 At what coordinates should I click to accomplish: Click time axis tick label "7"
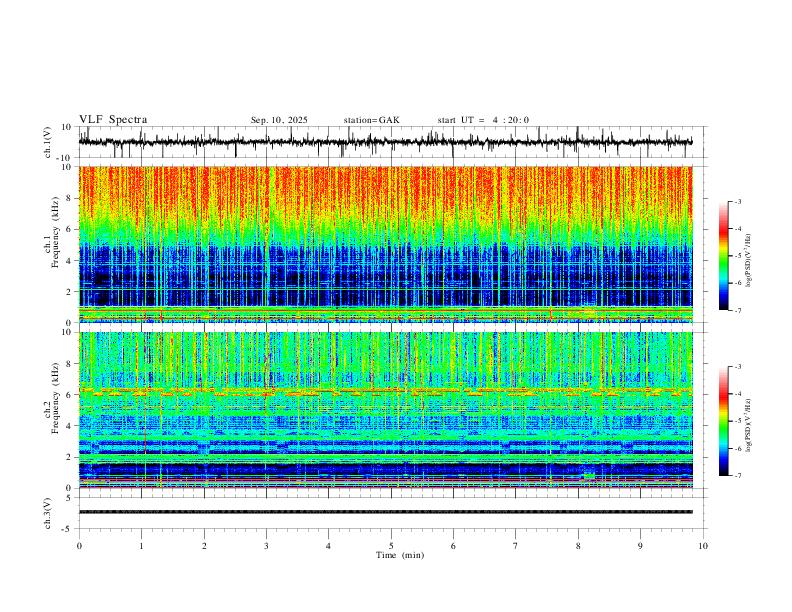coord(516,546)
